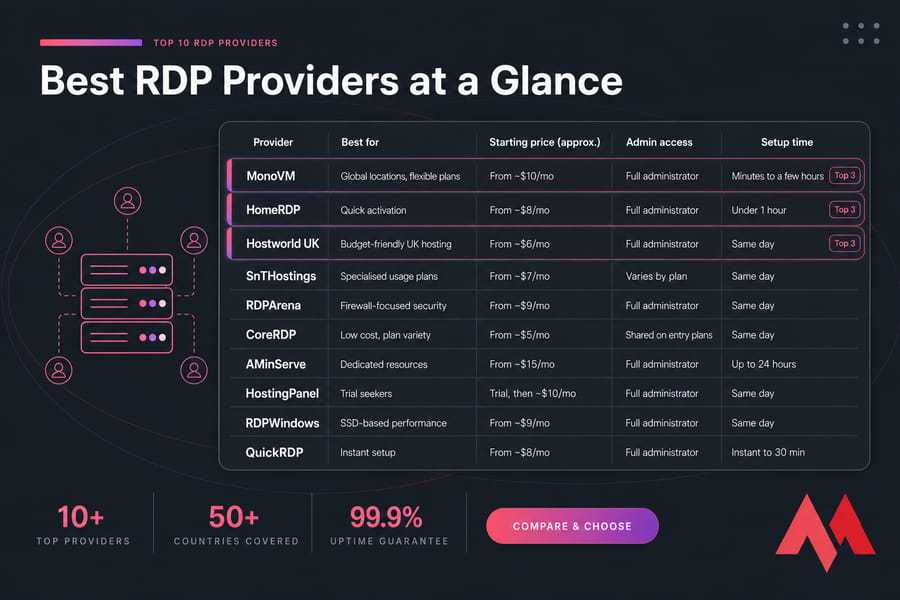
Task: Click 'Instant setup' cell
Action: click(368, 452)
